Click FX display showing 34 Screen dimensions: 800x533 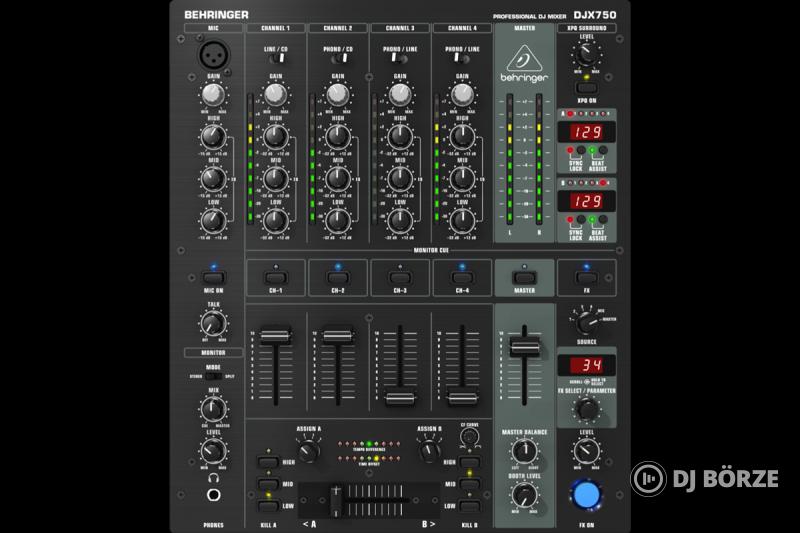(586, 365)
